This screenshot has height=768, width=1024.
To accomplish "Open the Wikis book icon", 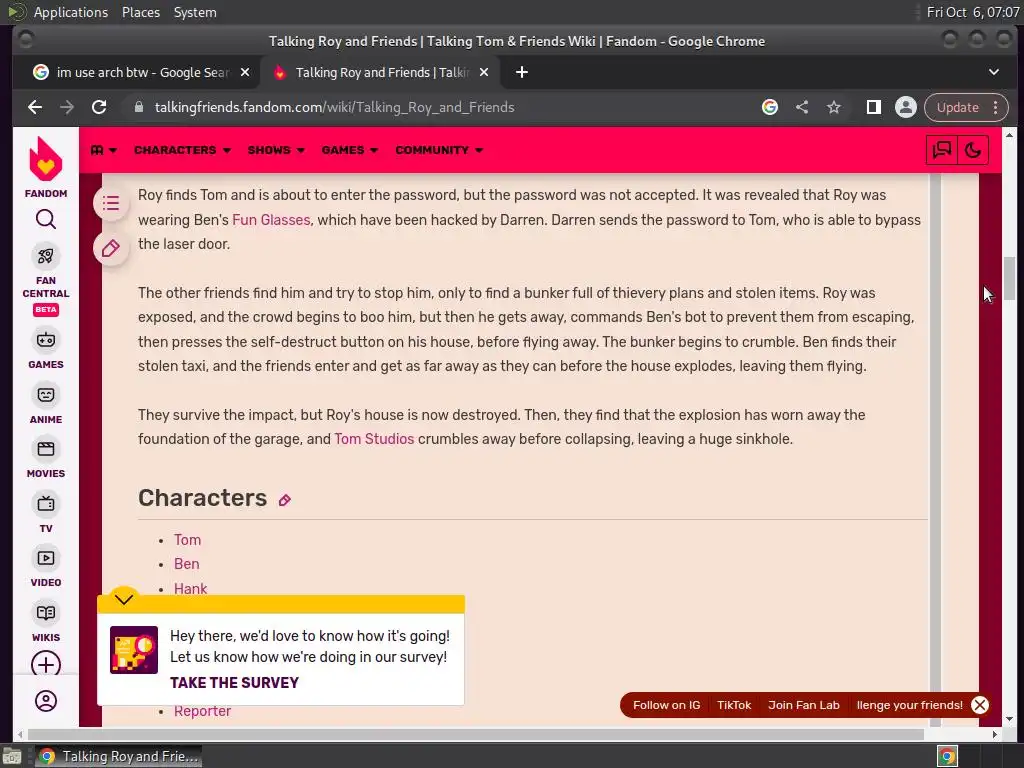I will click(46, 613).
